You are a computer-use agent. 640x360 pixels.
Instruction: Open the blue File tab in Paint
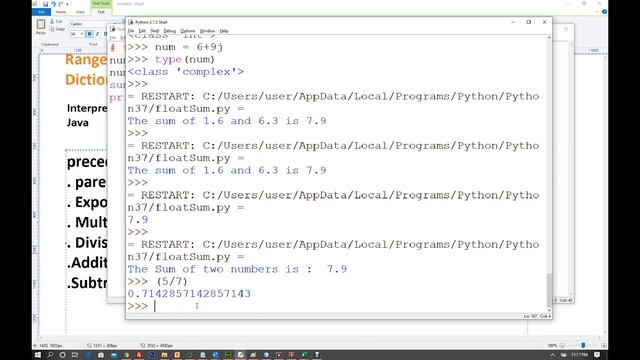(41, 12)
